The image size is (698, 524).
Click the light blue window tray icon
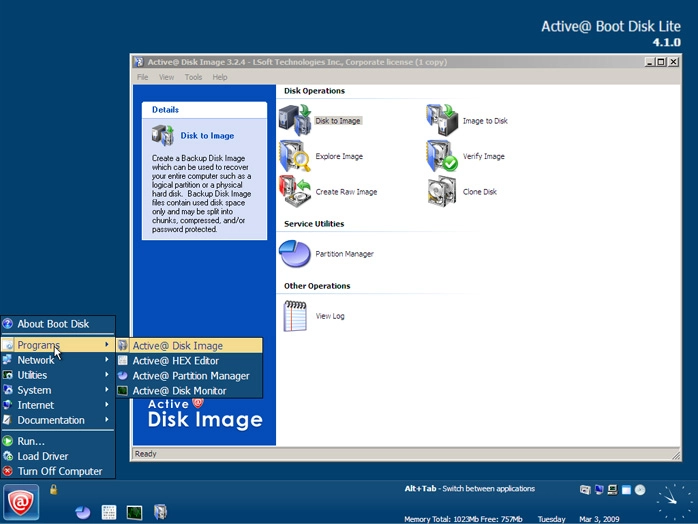coord(626,490)
